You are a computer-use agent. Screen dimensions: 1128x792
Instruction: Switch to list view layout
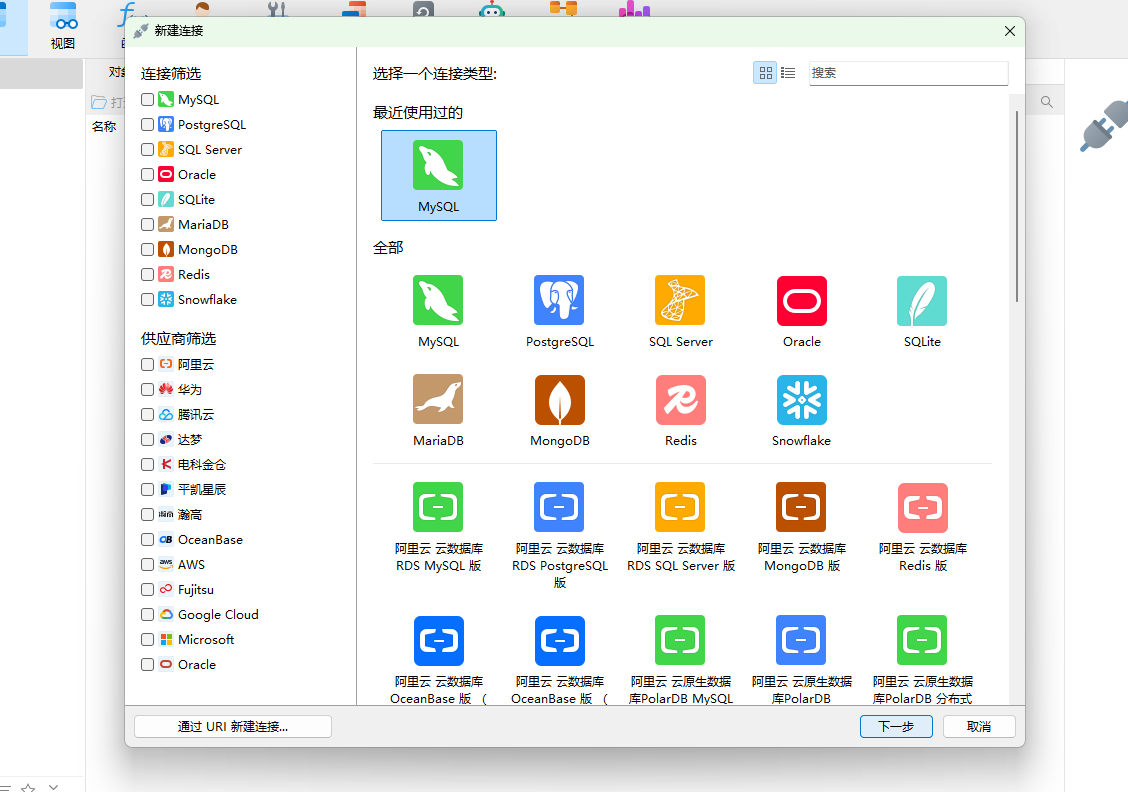[788, 73]
